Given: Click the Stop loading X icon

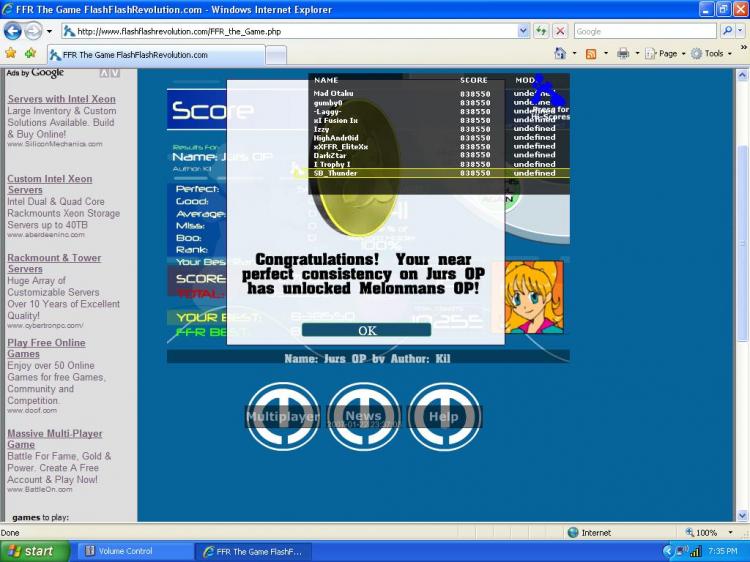Looking at the screenshot, I should [x=560, y=32].
